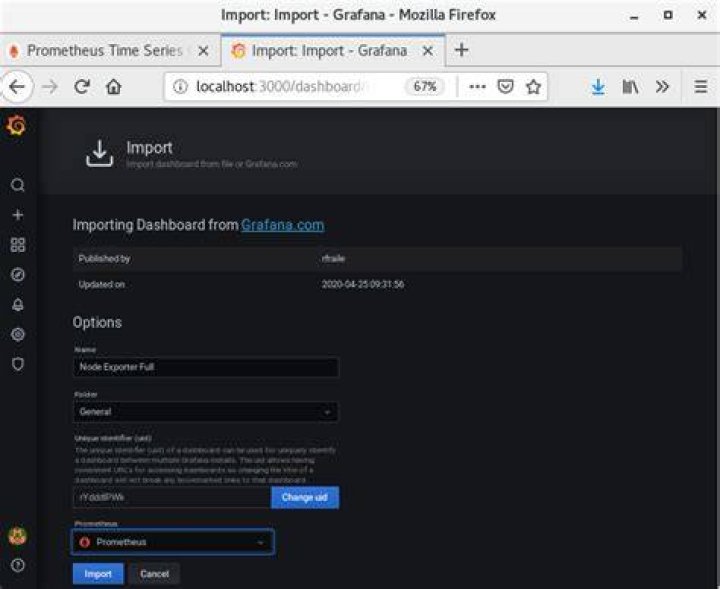
Task: Reload the page with refresh icon
Action: [x=82, y=87]
